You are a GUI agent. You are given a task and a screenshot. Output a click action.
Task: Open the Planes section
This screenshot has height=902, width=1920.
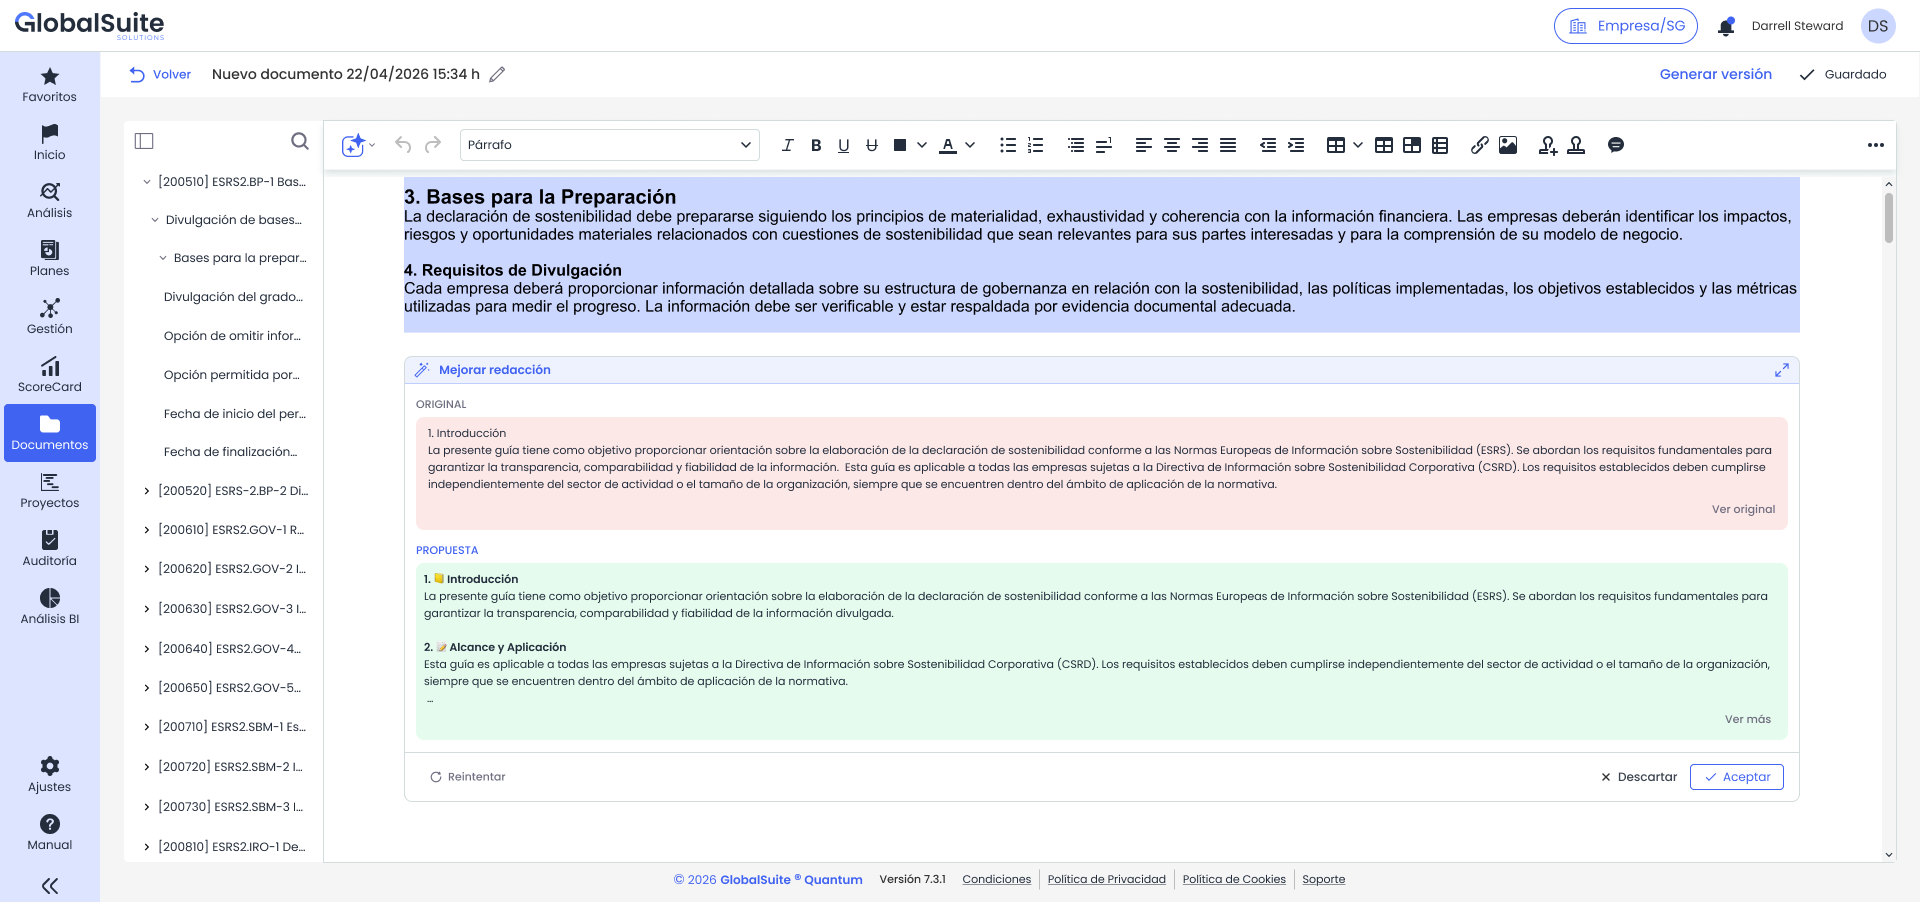click(x=50, y=259)
